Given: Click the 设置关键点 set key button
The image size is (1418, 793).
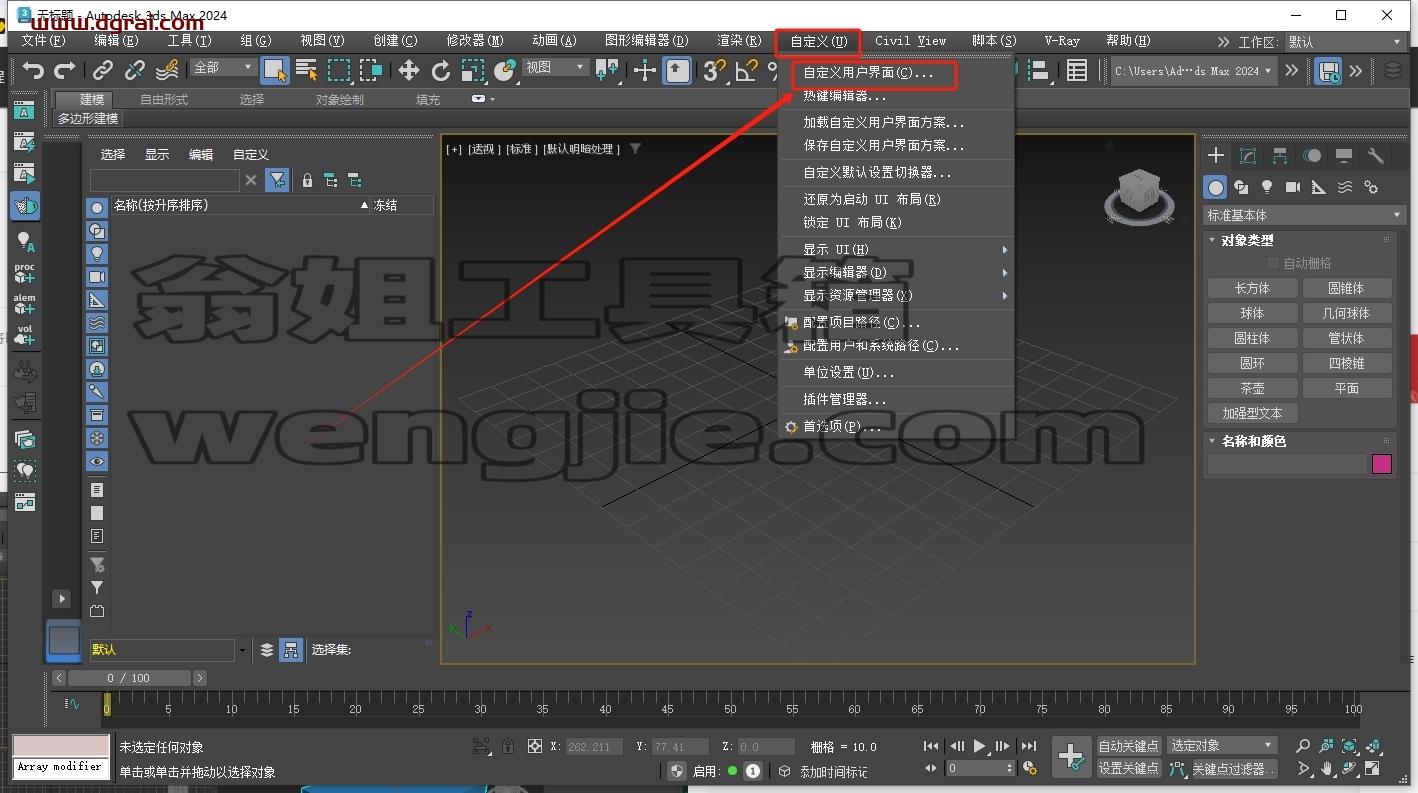Looking at the screenshot, I should pos(1129,768).
